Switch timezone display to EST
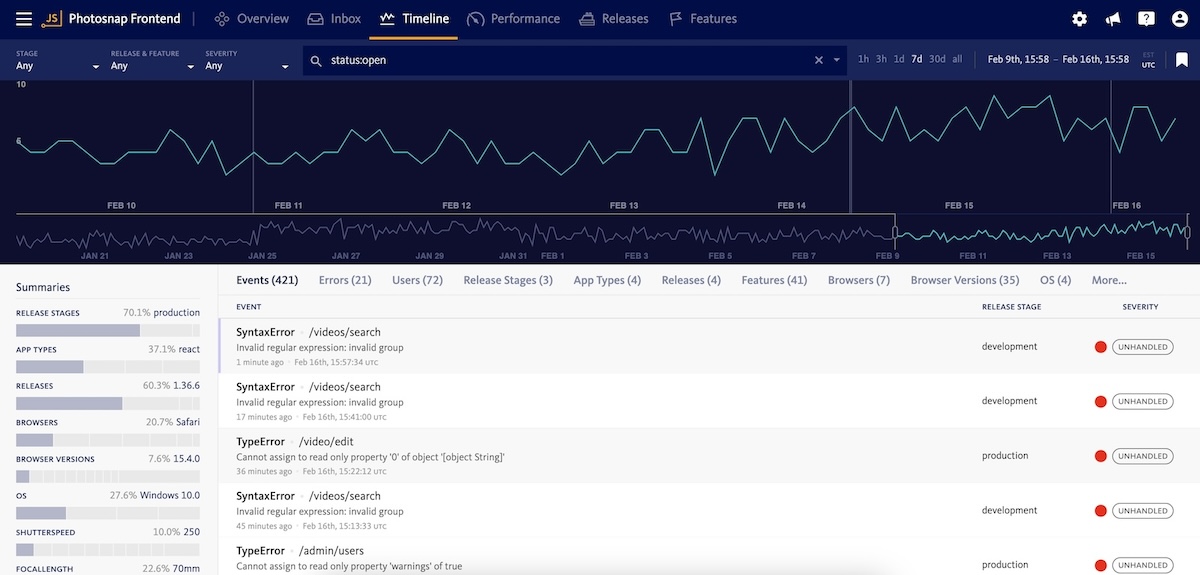The height and width of the screenshot is (575, 1200). 1148,55
